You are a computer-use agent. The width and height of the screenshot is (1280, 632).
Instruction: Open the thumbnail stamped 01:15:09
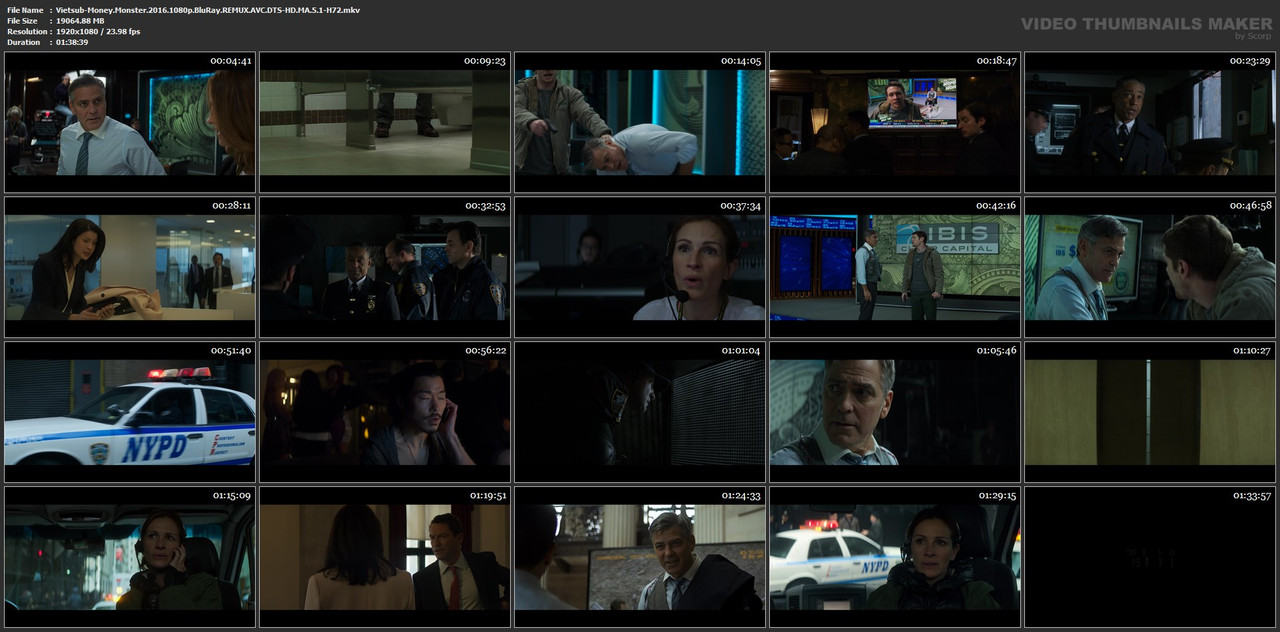pos(130,557)
